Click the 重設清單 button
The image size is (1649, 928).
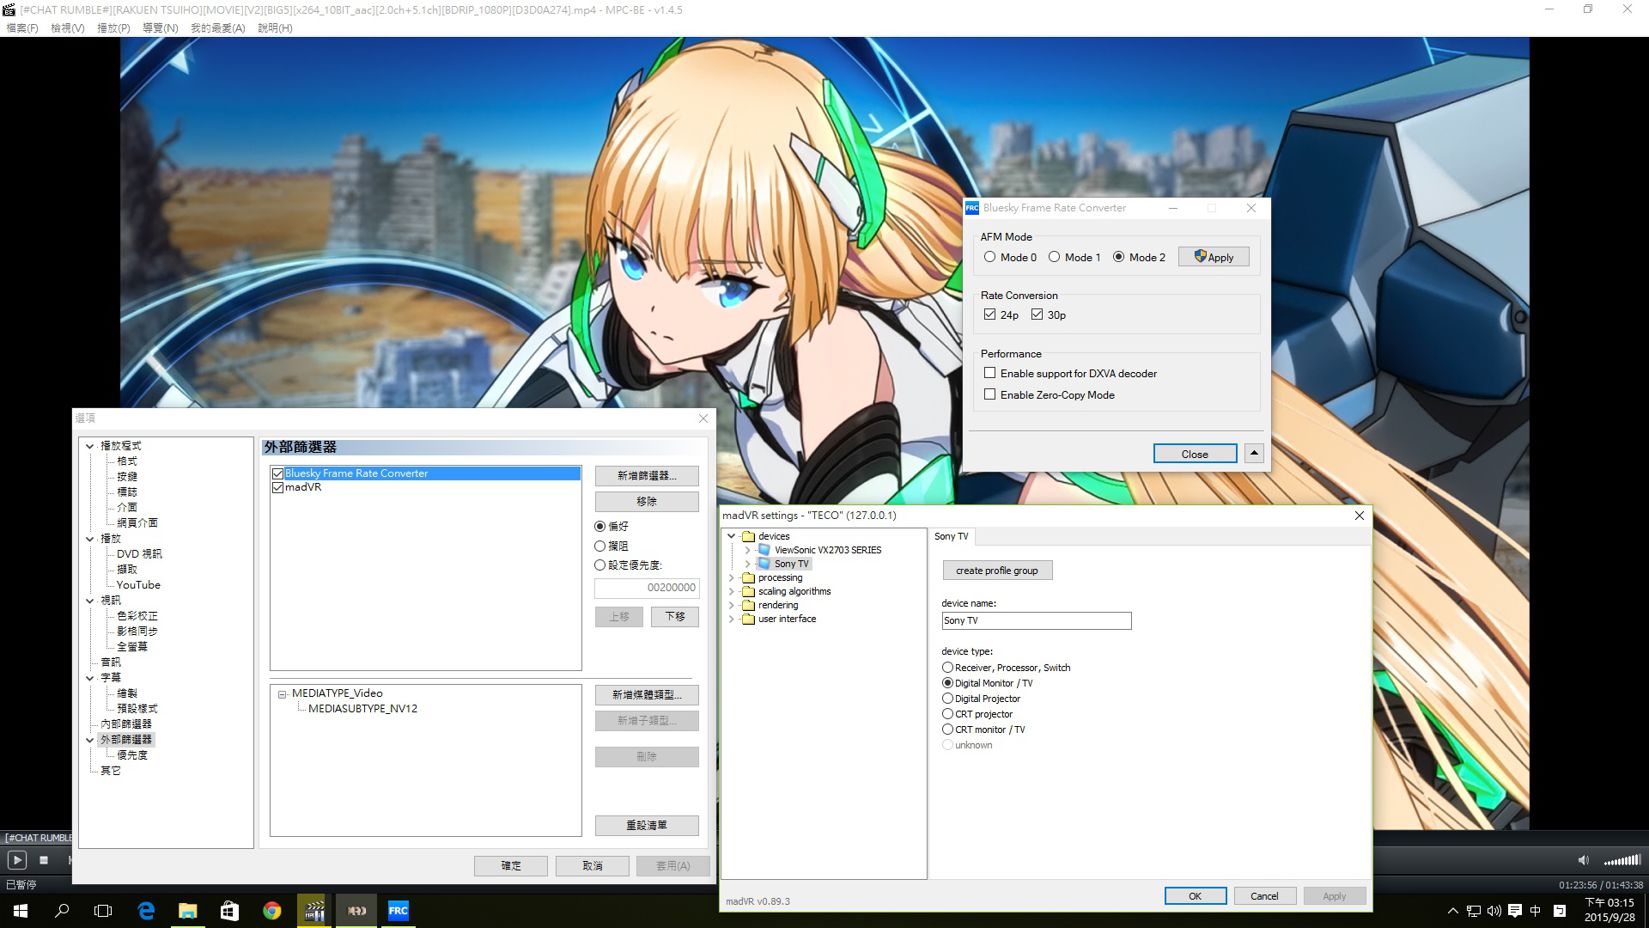[x=647, y=825]
